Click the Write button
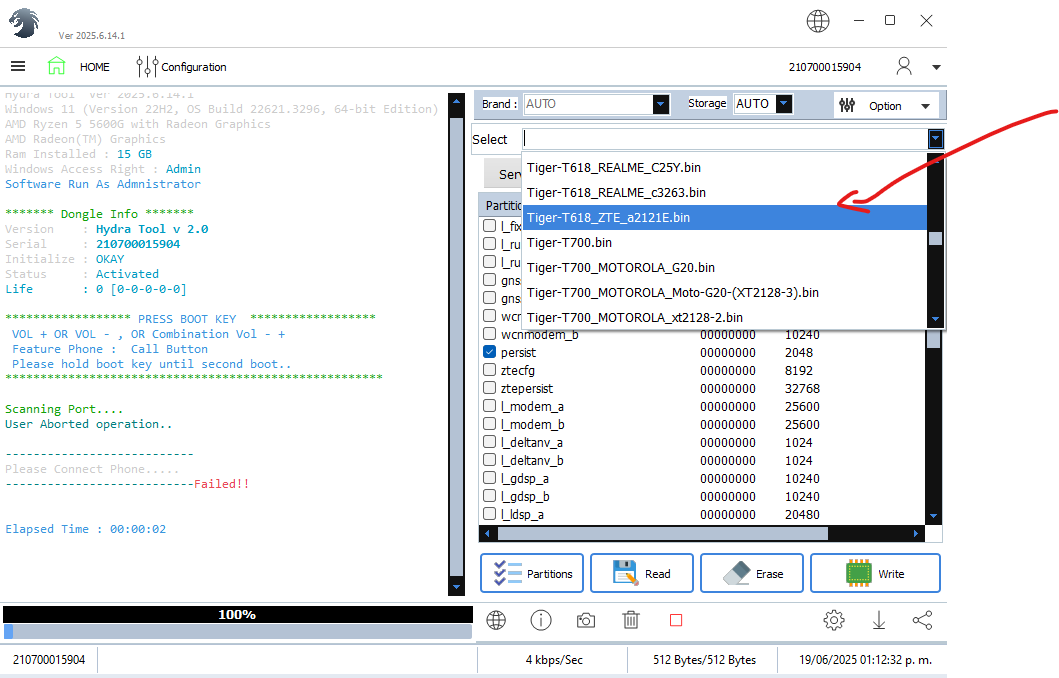The height and width of the screenshot is (678, 1059). (x=875, y=574)
